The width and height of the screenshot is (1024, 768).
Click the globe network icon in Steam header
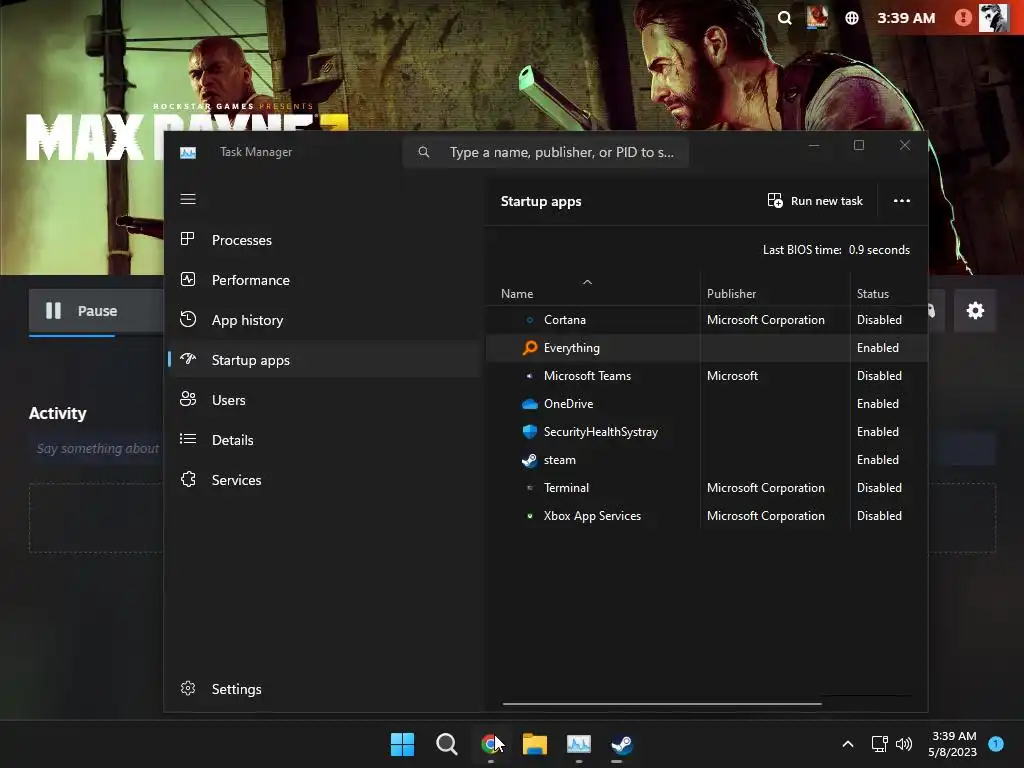(852, 18)
